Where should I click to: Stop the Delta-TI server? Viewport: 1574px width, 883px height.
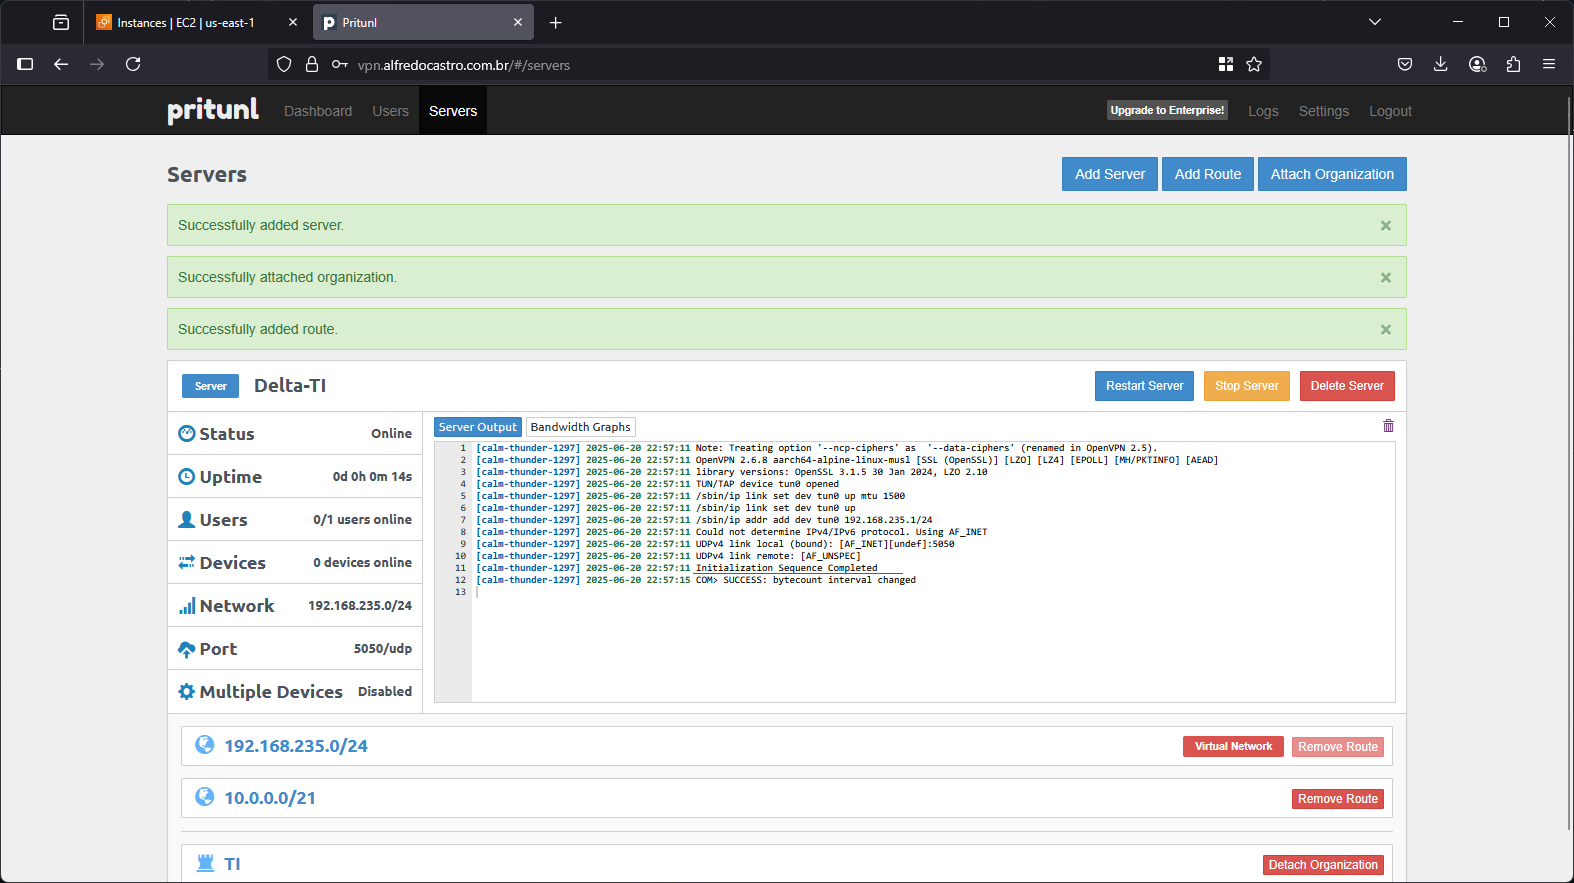pyautogui.click(x=1246, y=386)
